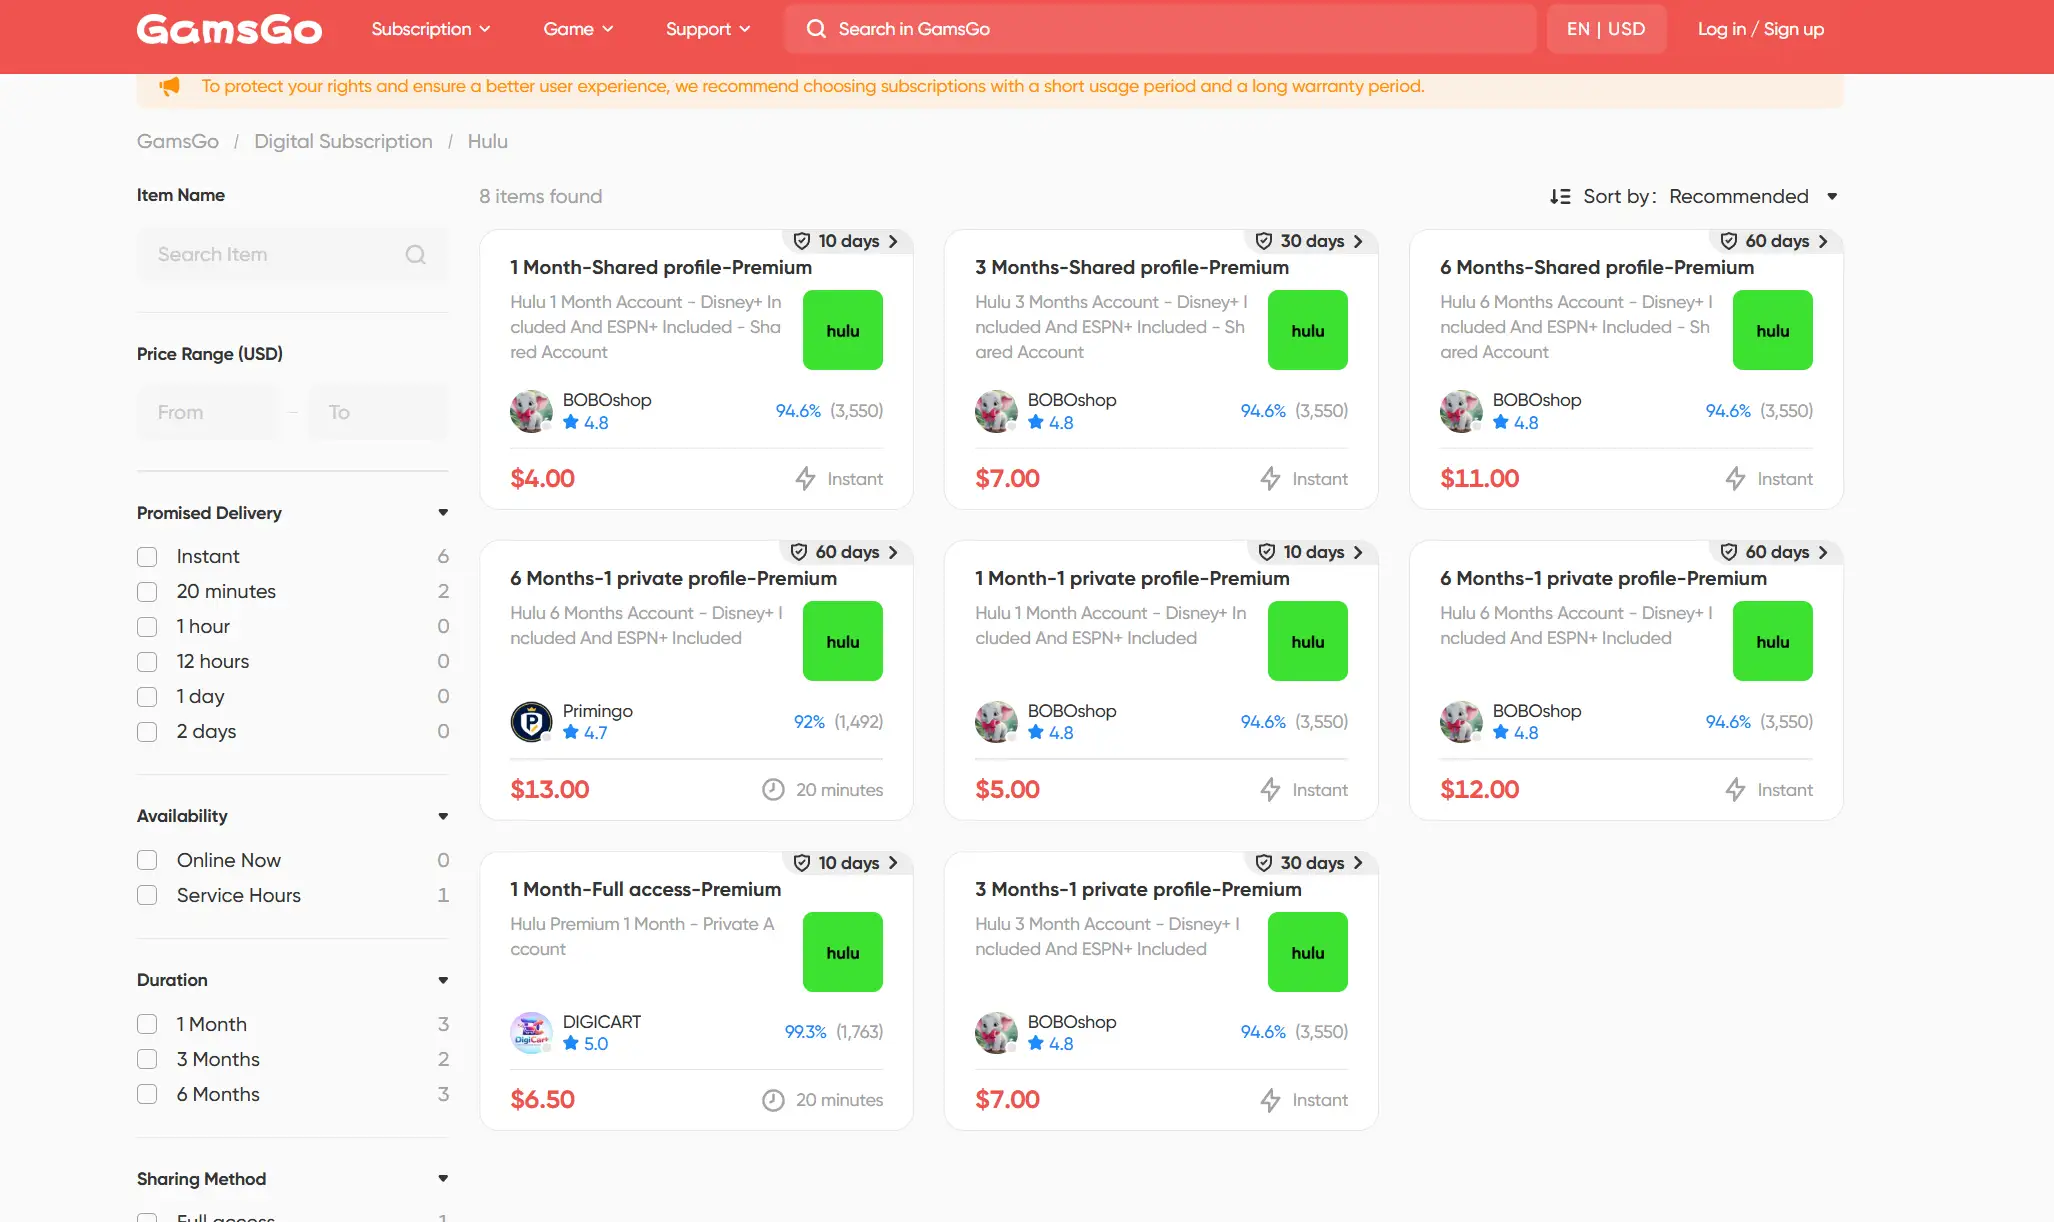Open the Sort by Recommended dropdown
This screenshot has height=1222, width=2054.
[1753, 197]
